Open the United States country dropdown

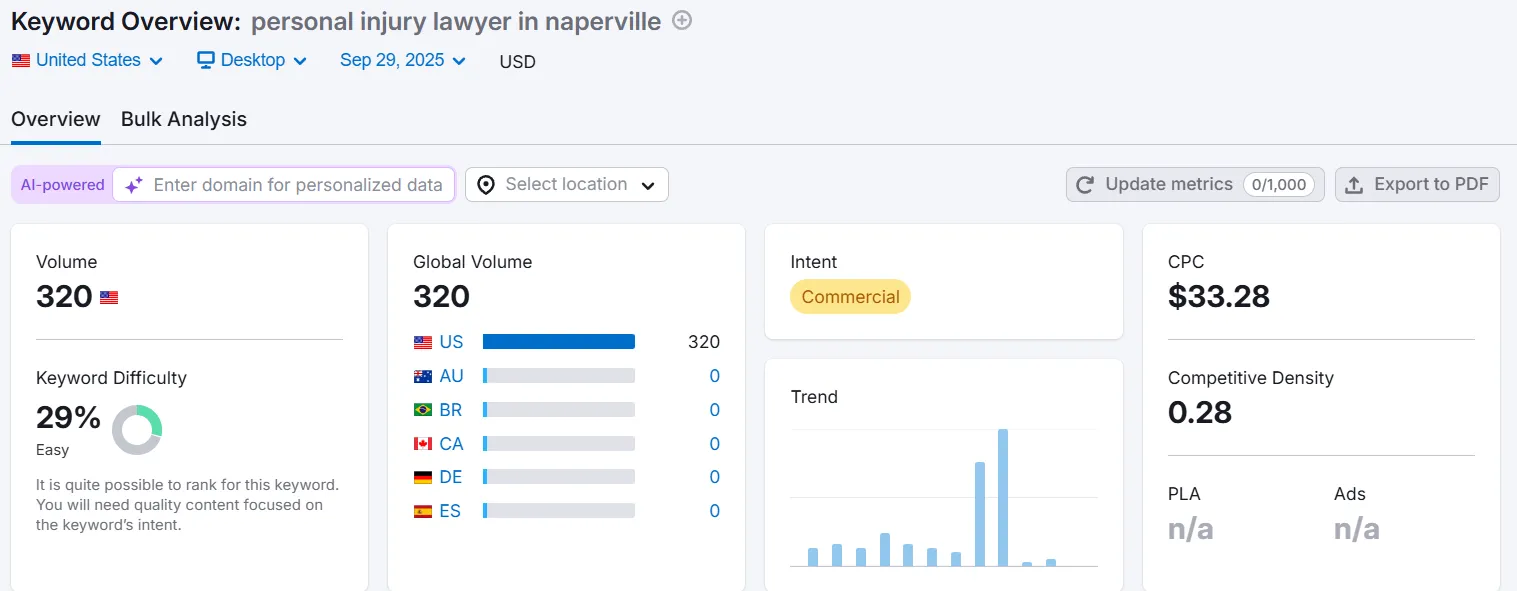88,61
